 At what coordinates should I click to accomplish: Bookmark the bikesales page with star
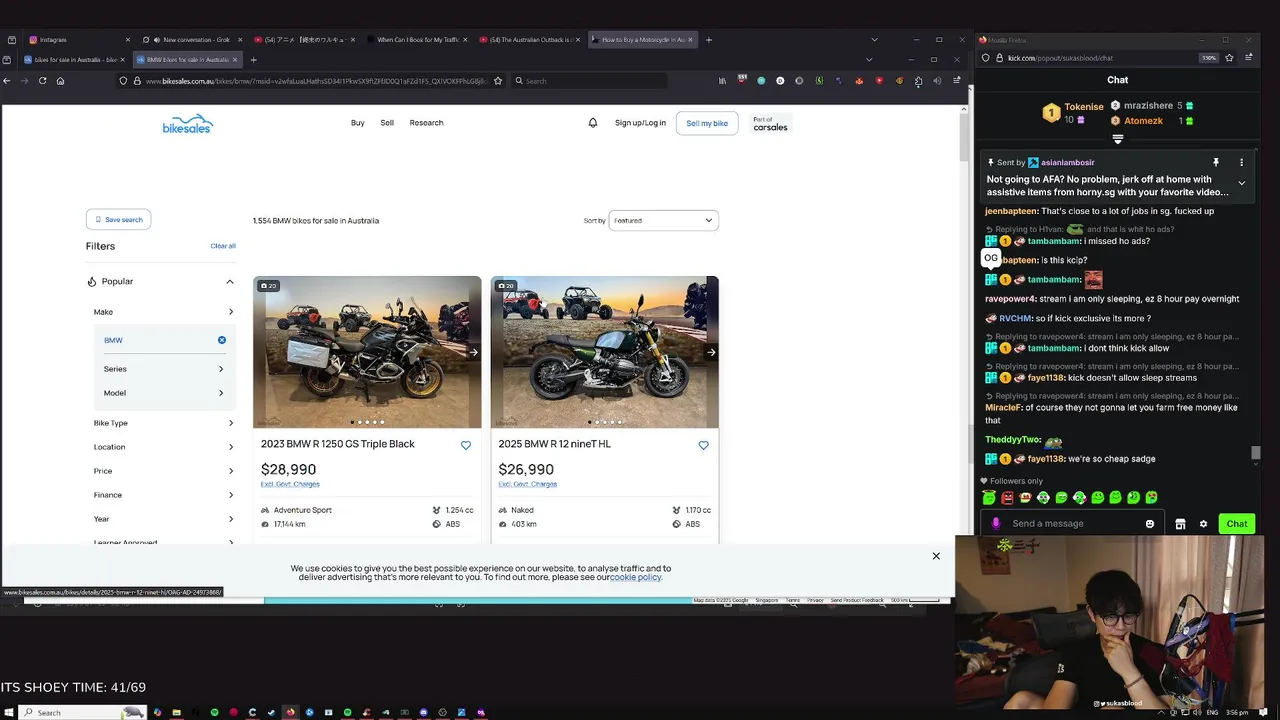(498, 81)
